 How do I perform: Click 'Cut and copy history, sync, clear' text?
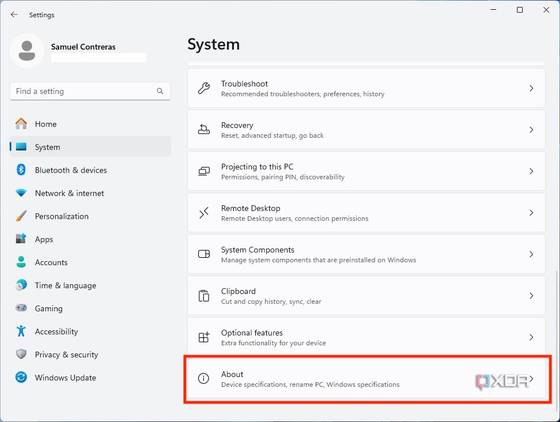(x=271, y=302)
